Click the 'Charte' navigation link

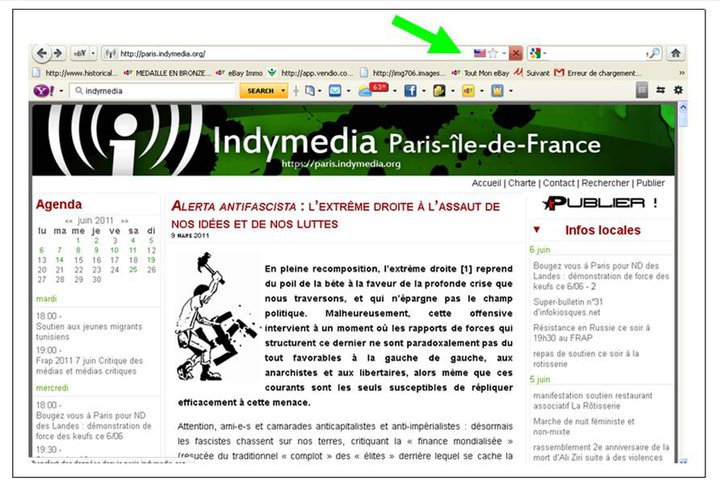pyautogui.click(x=522, y=183)
